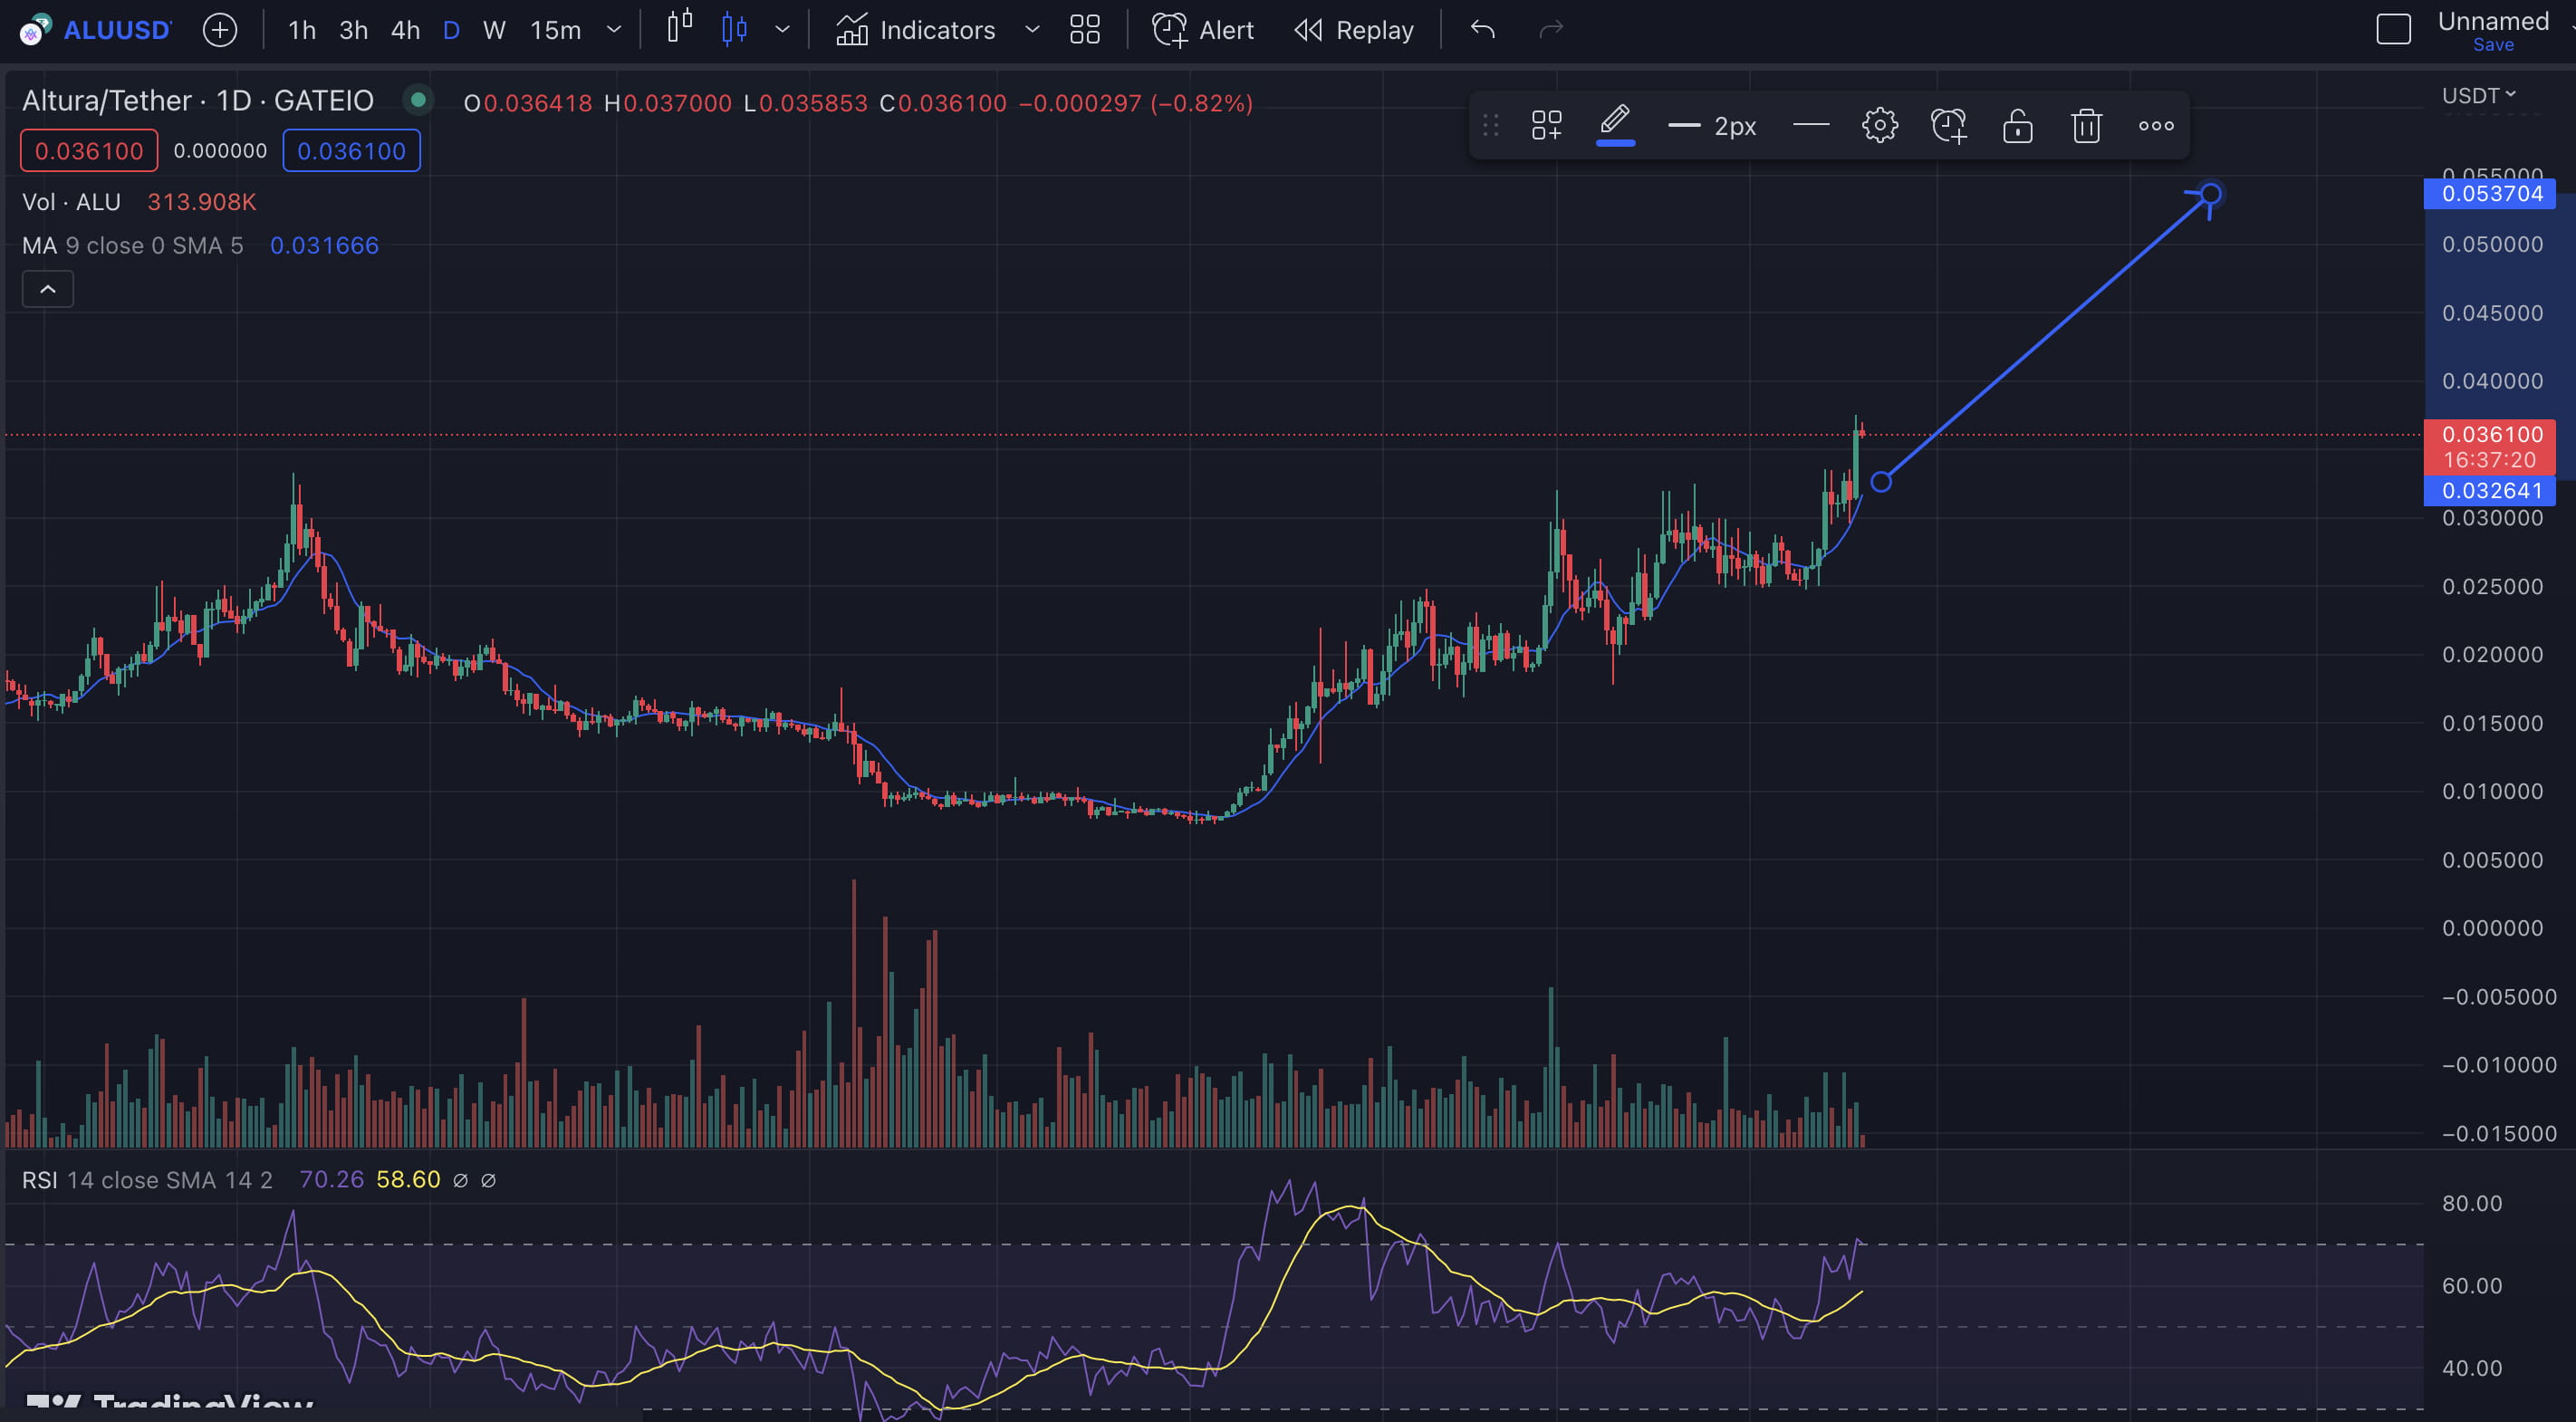Click the drawing alert icon
2576x1422 pixels.
click(x=1948, y=126)
